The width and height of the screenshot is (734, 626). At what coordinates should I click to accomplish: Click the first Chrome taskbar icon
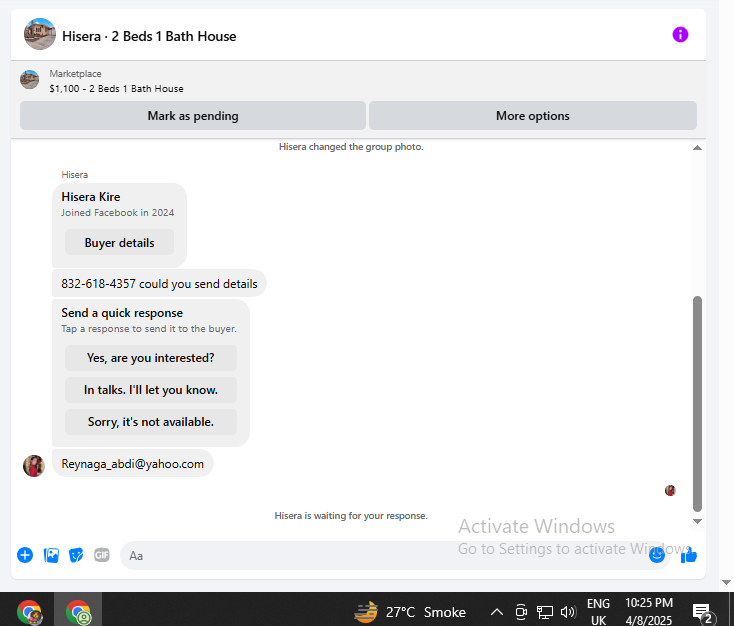pos(29,612)
